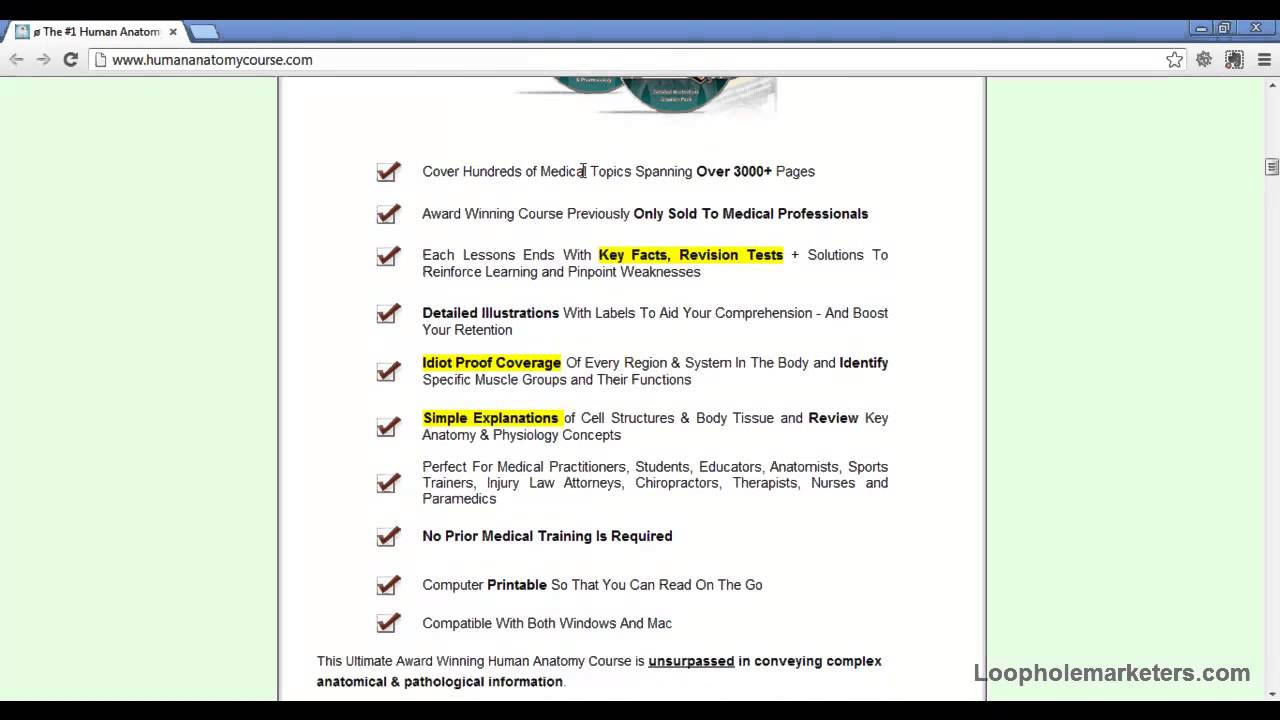Screen dimensions: 1280x720
Task: Minimize the browser window
Action: (x=1201, y=29)
